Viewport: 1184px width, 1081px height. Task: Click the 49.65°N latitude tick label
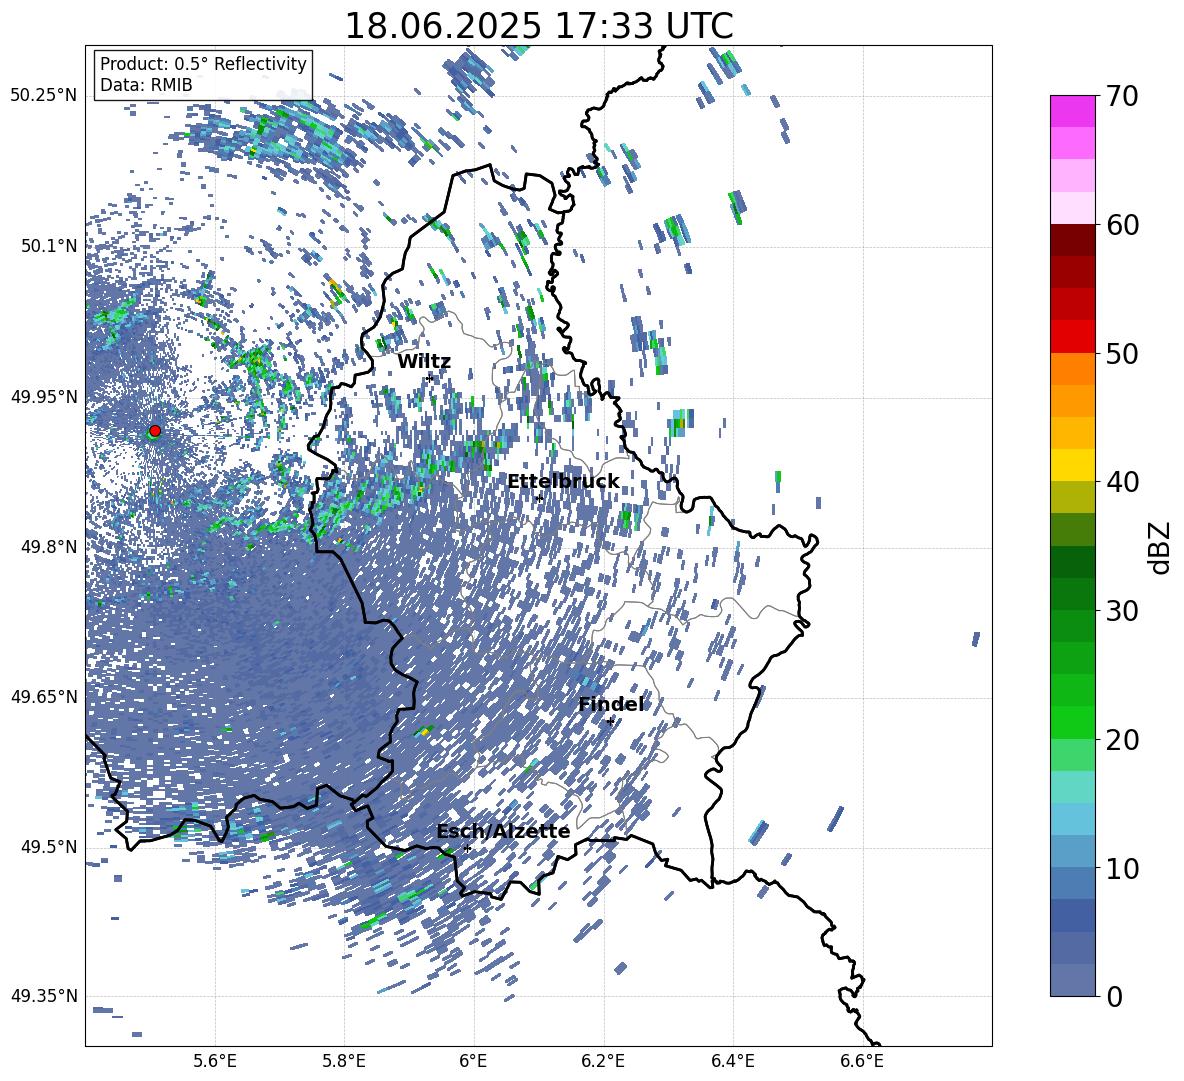point(44,697)
